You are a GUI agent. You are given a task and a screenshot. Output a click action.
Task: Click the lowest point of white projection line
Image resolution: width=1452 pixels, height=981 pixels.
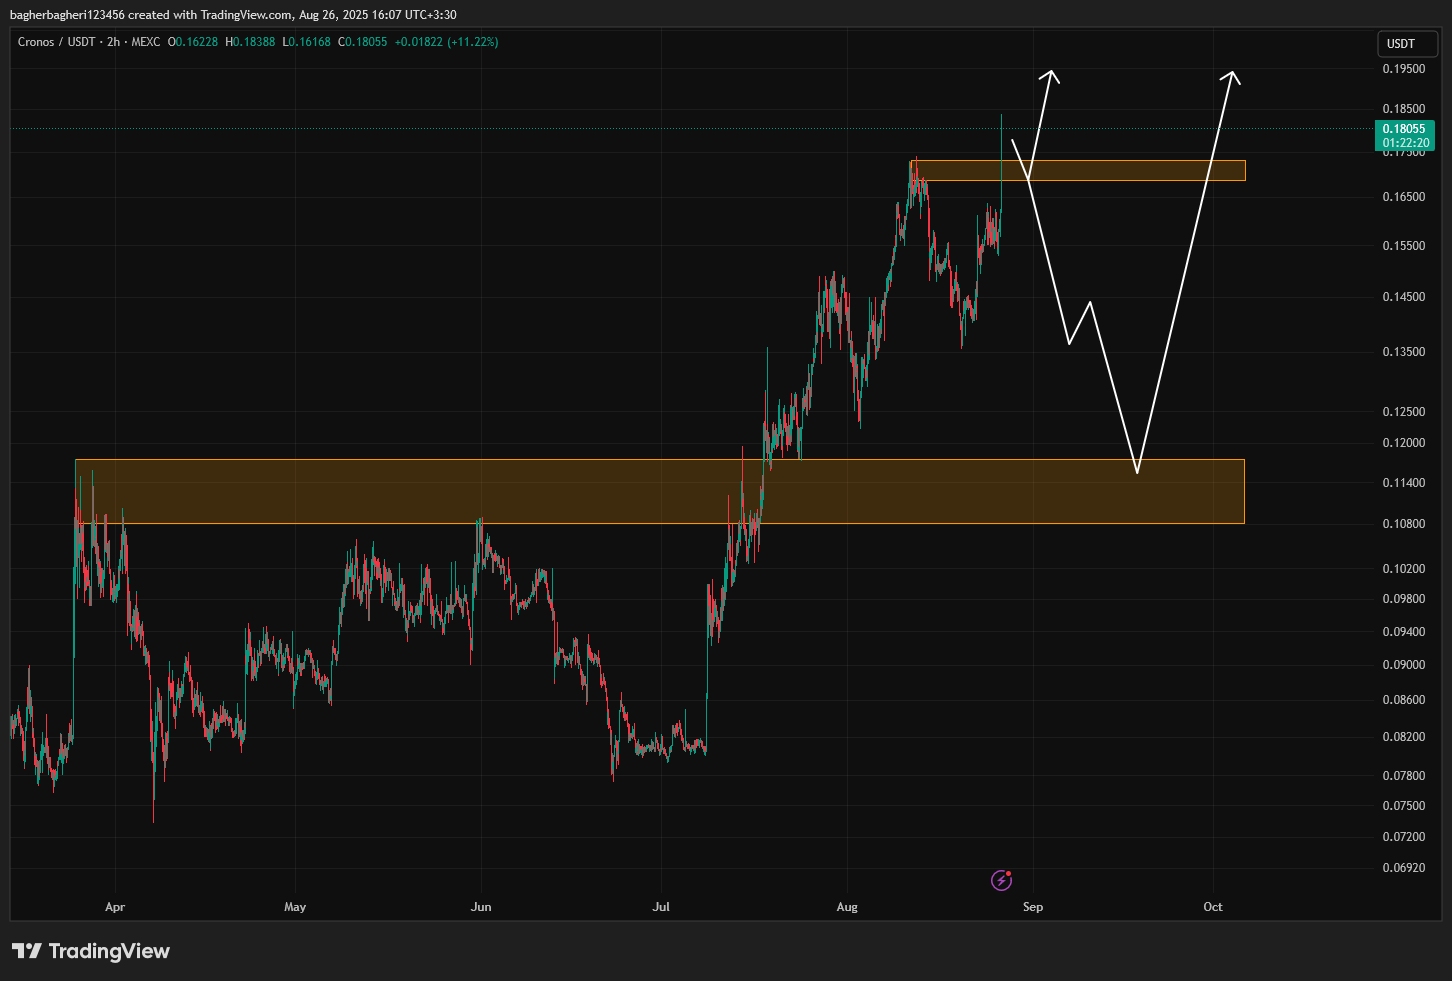pos(1137,472)
